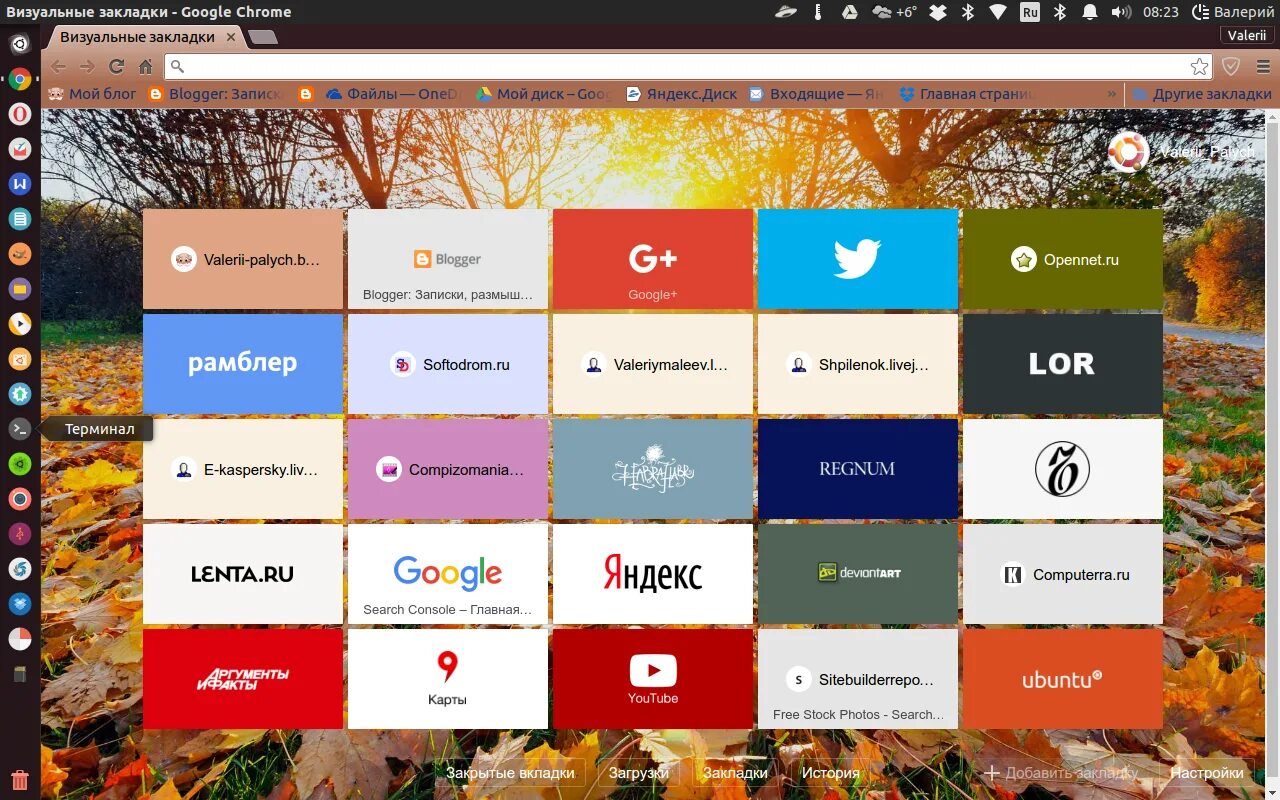
Task: Click into the address bar field
Action: coord(689,67)
